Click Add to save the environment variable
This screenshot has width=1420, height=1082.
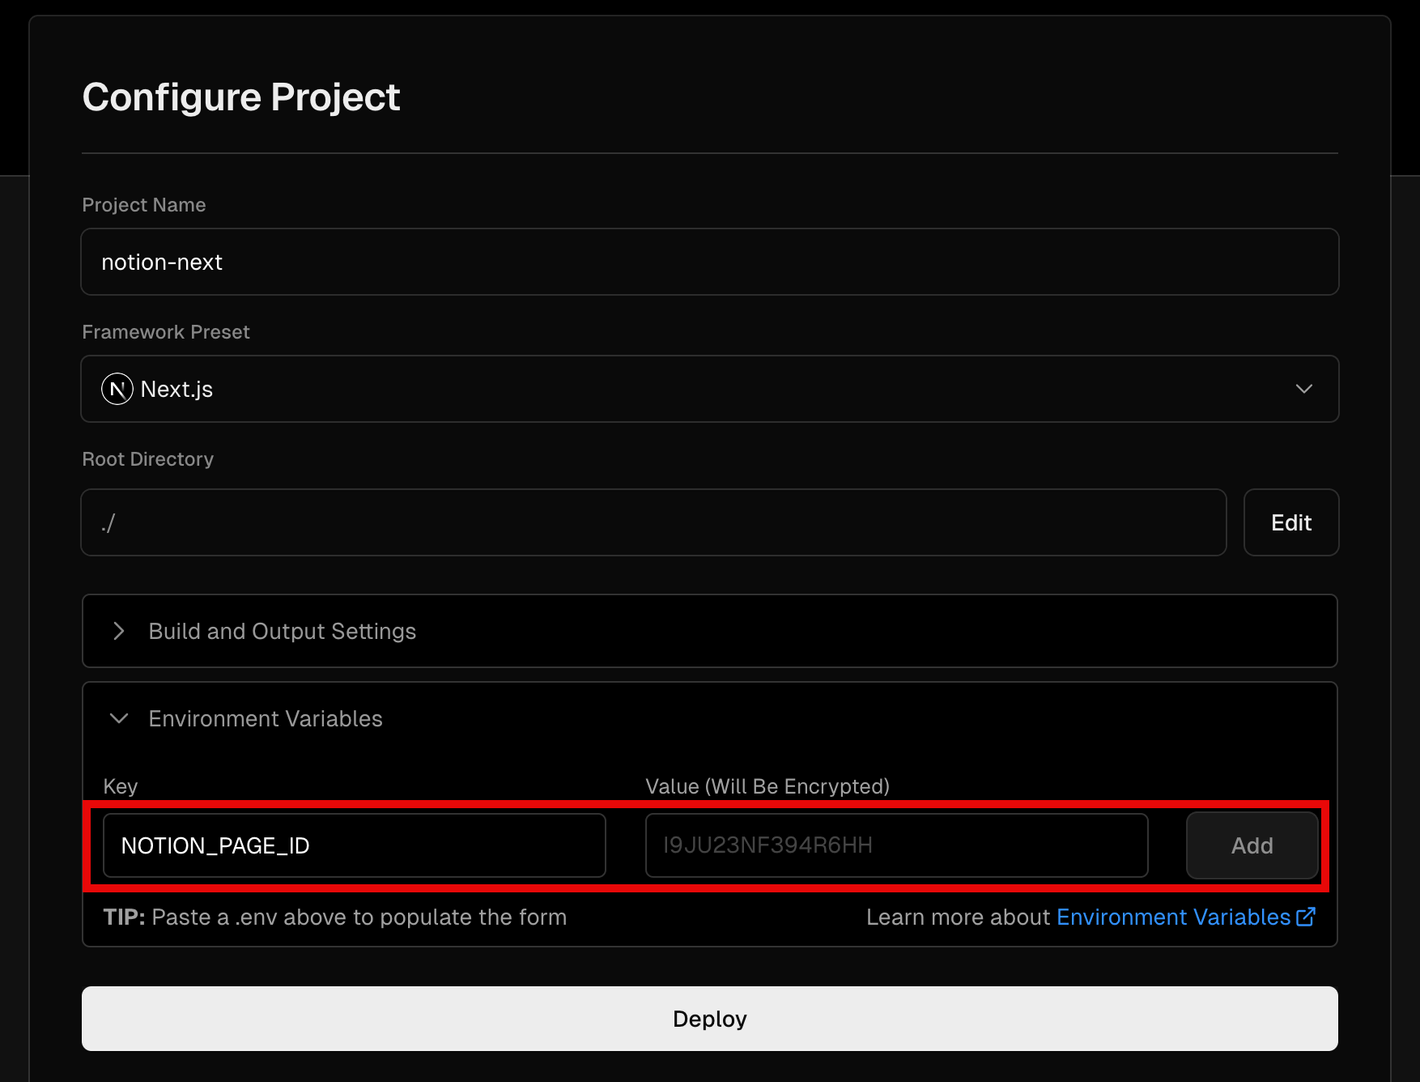point(1252,846)
